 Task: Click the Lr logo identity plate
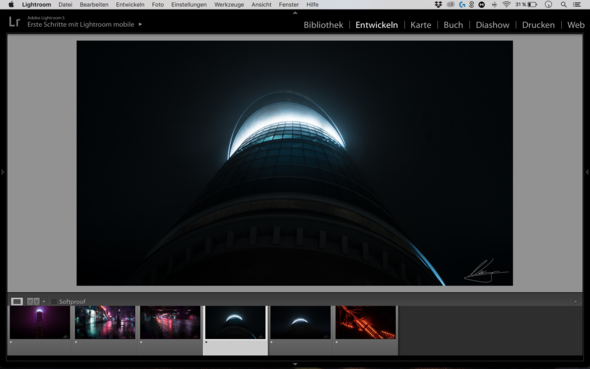tap(14, 22)
